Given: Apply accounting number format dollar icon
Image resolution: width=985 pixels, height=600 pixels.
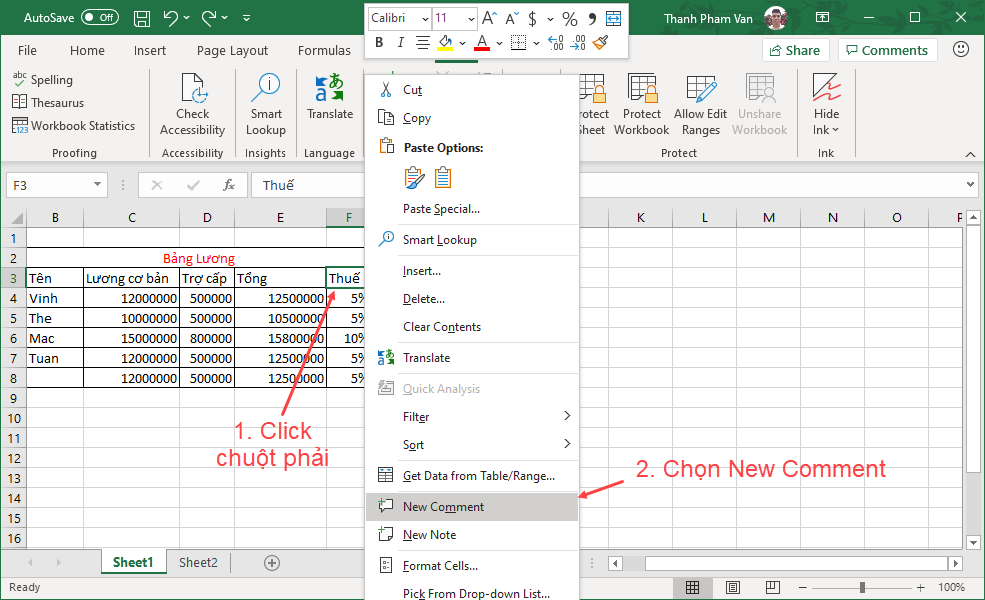Looking at the screenshot, I should (x=533, y=19).
